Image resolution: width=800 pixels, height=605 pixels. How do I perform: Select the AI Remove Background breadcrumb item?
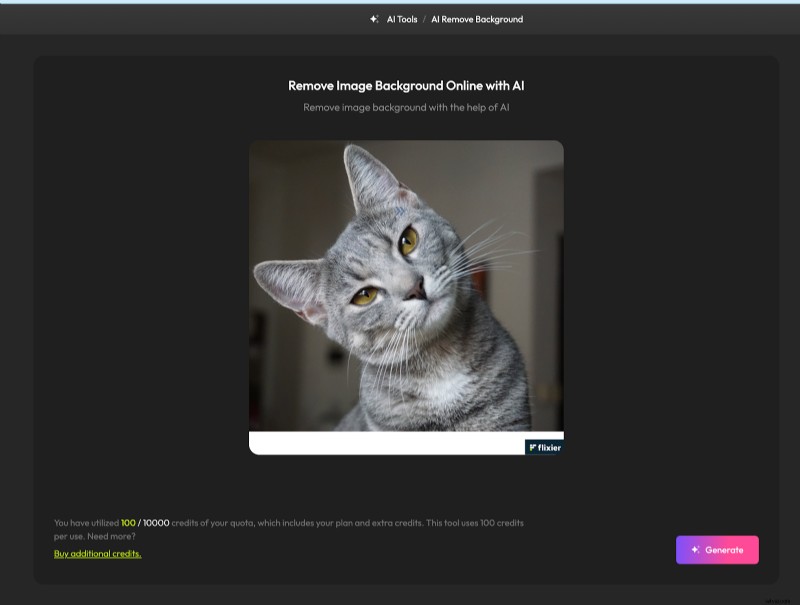click(477, 19)
